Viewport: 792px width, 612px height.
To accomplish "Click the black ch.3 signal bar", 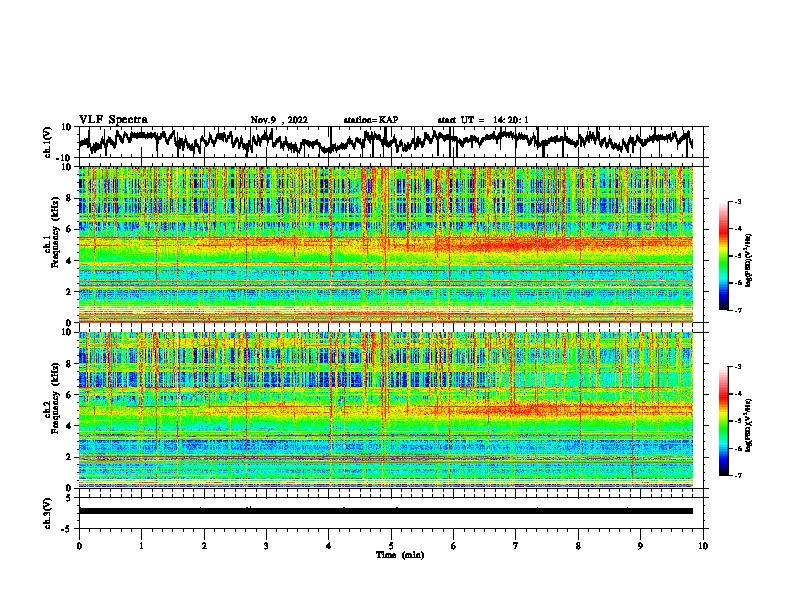I will (x=386, y=511).
